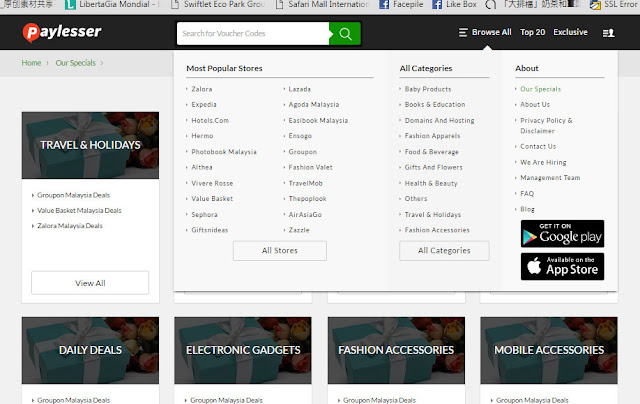Select the Althea store
The width and height of the screenshot is (640, 404).
[x=202, y=167]
